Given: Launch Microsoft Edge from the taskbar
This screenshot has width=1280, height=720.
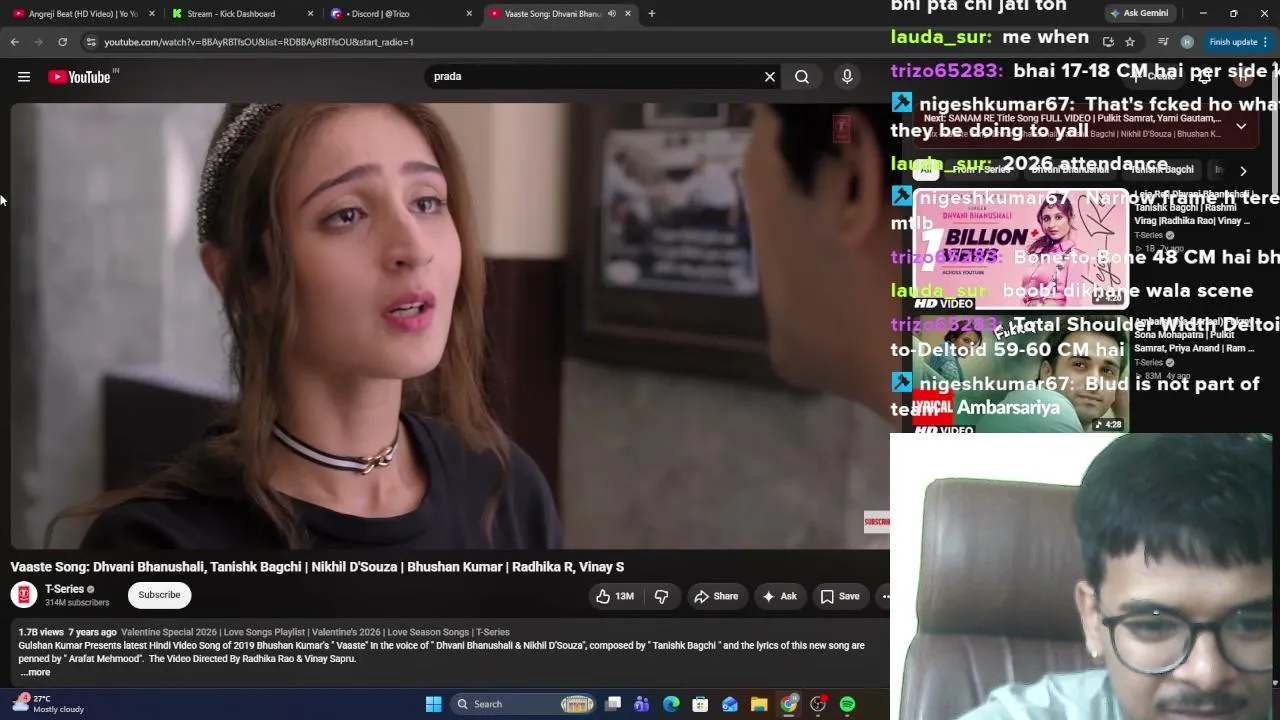Looking at the screenshot, I should tap(671, 704).
